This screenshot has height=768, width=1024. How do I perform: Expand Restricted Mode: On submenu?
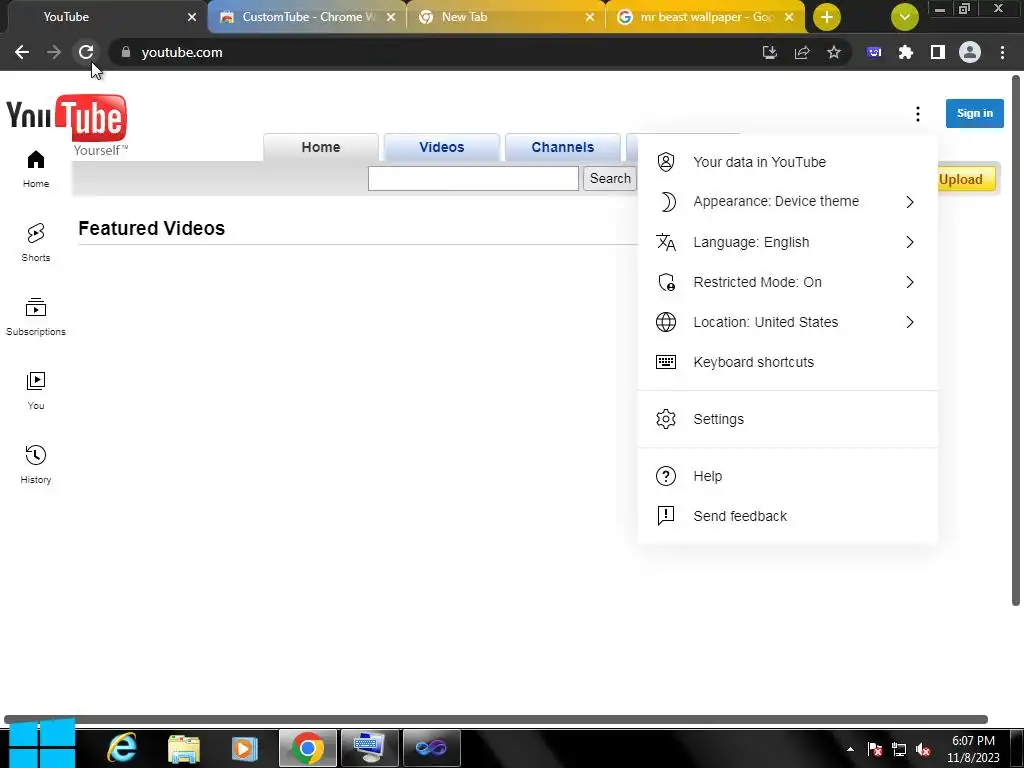coord(788,282)
